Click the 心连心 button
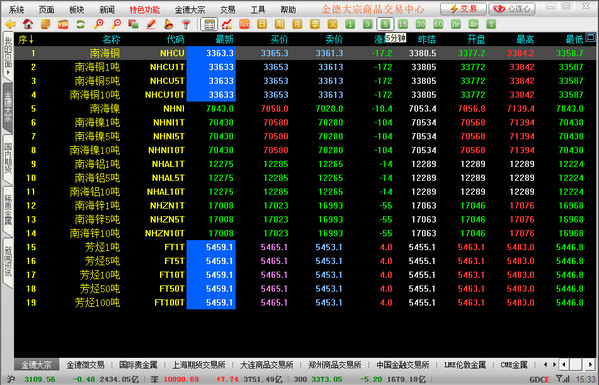 [x=512, y=9]
